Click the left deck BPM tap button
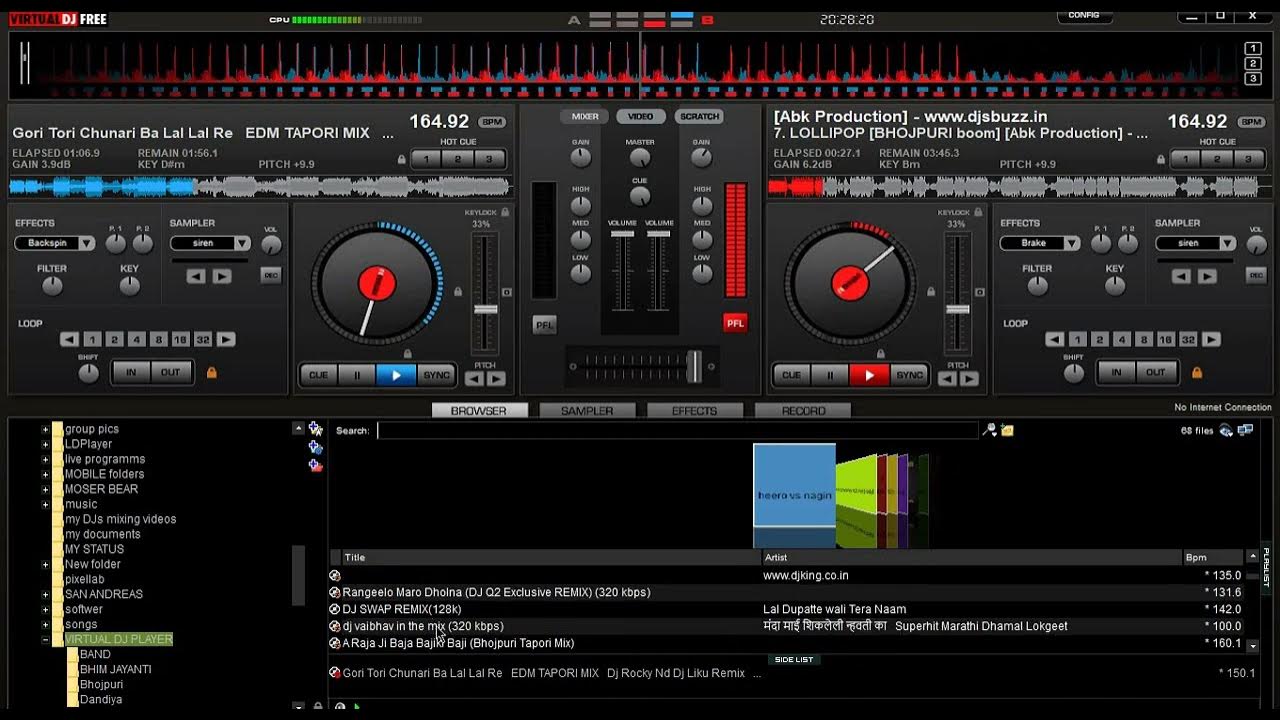The image size is (1280, 720). 491,122
